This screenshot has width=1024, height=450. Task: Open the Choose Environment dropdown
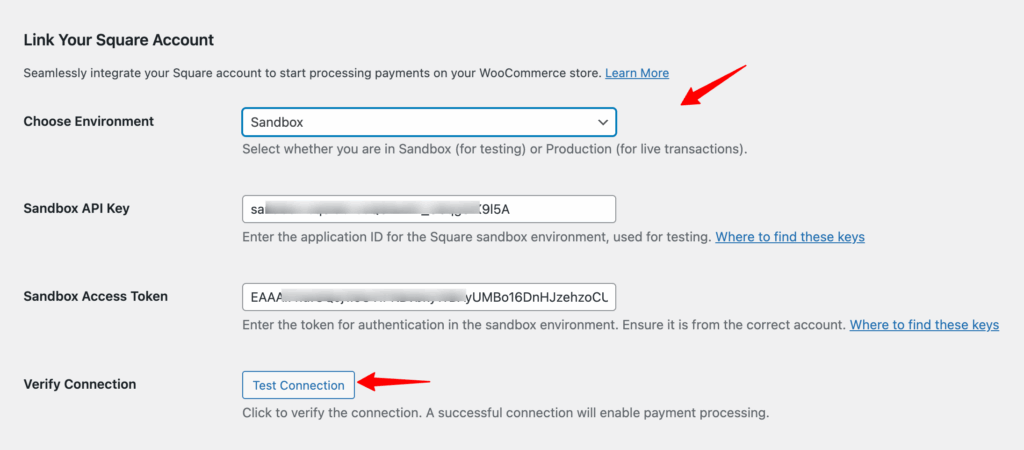(428, 122)
